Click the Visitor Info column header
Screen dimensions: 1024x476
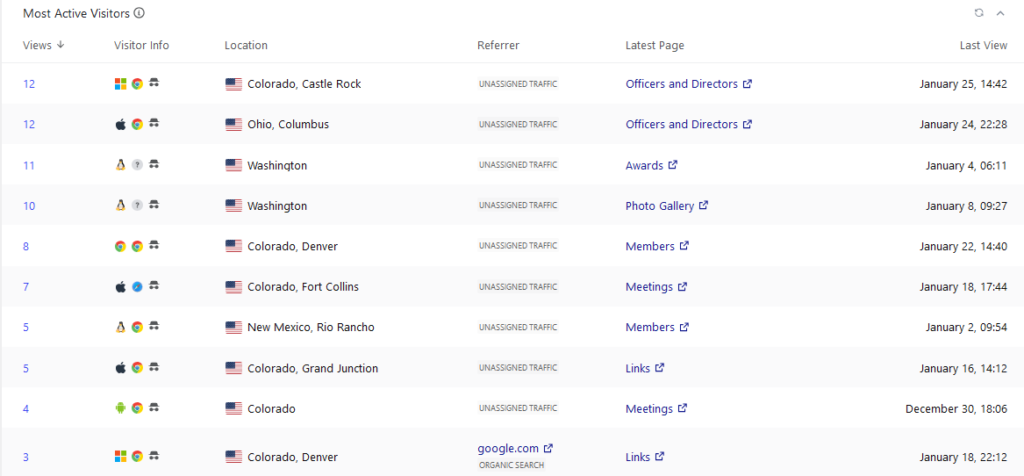(x=142, y=45)
